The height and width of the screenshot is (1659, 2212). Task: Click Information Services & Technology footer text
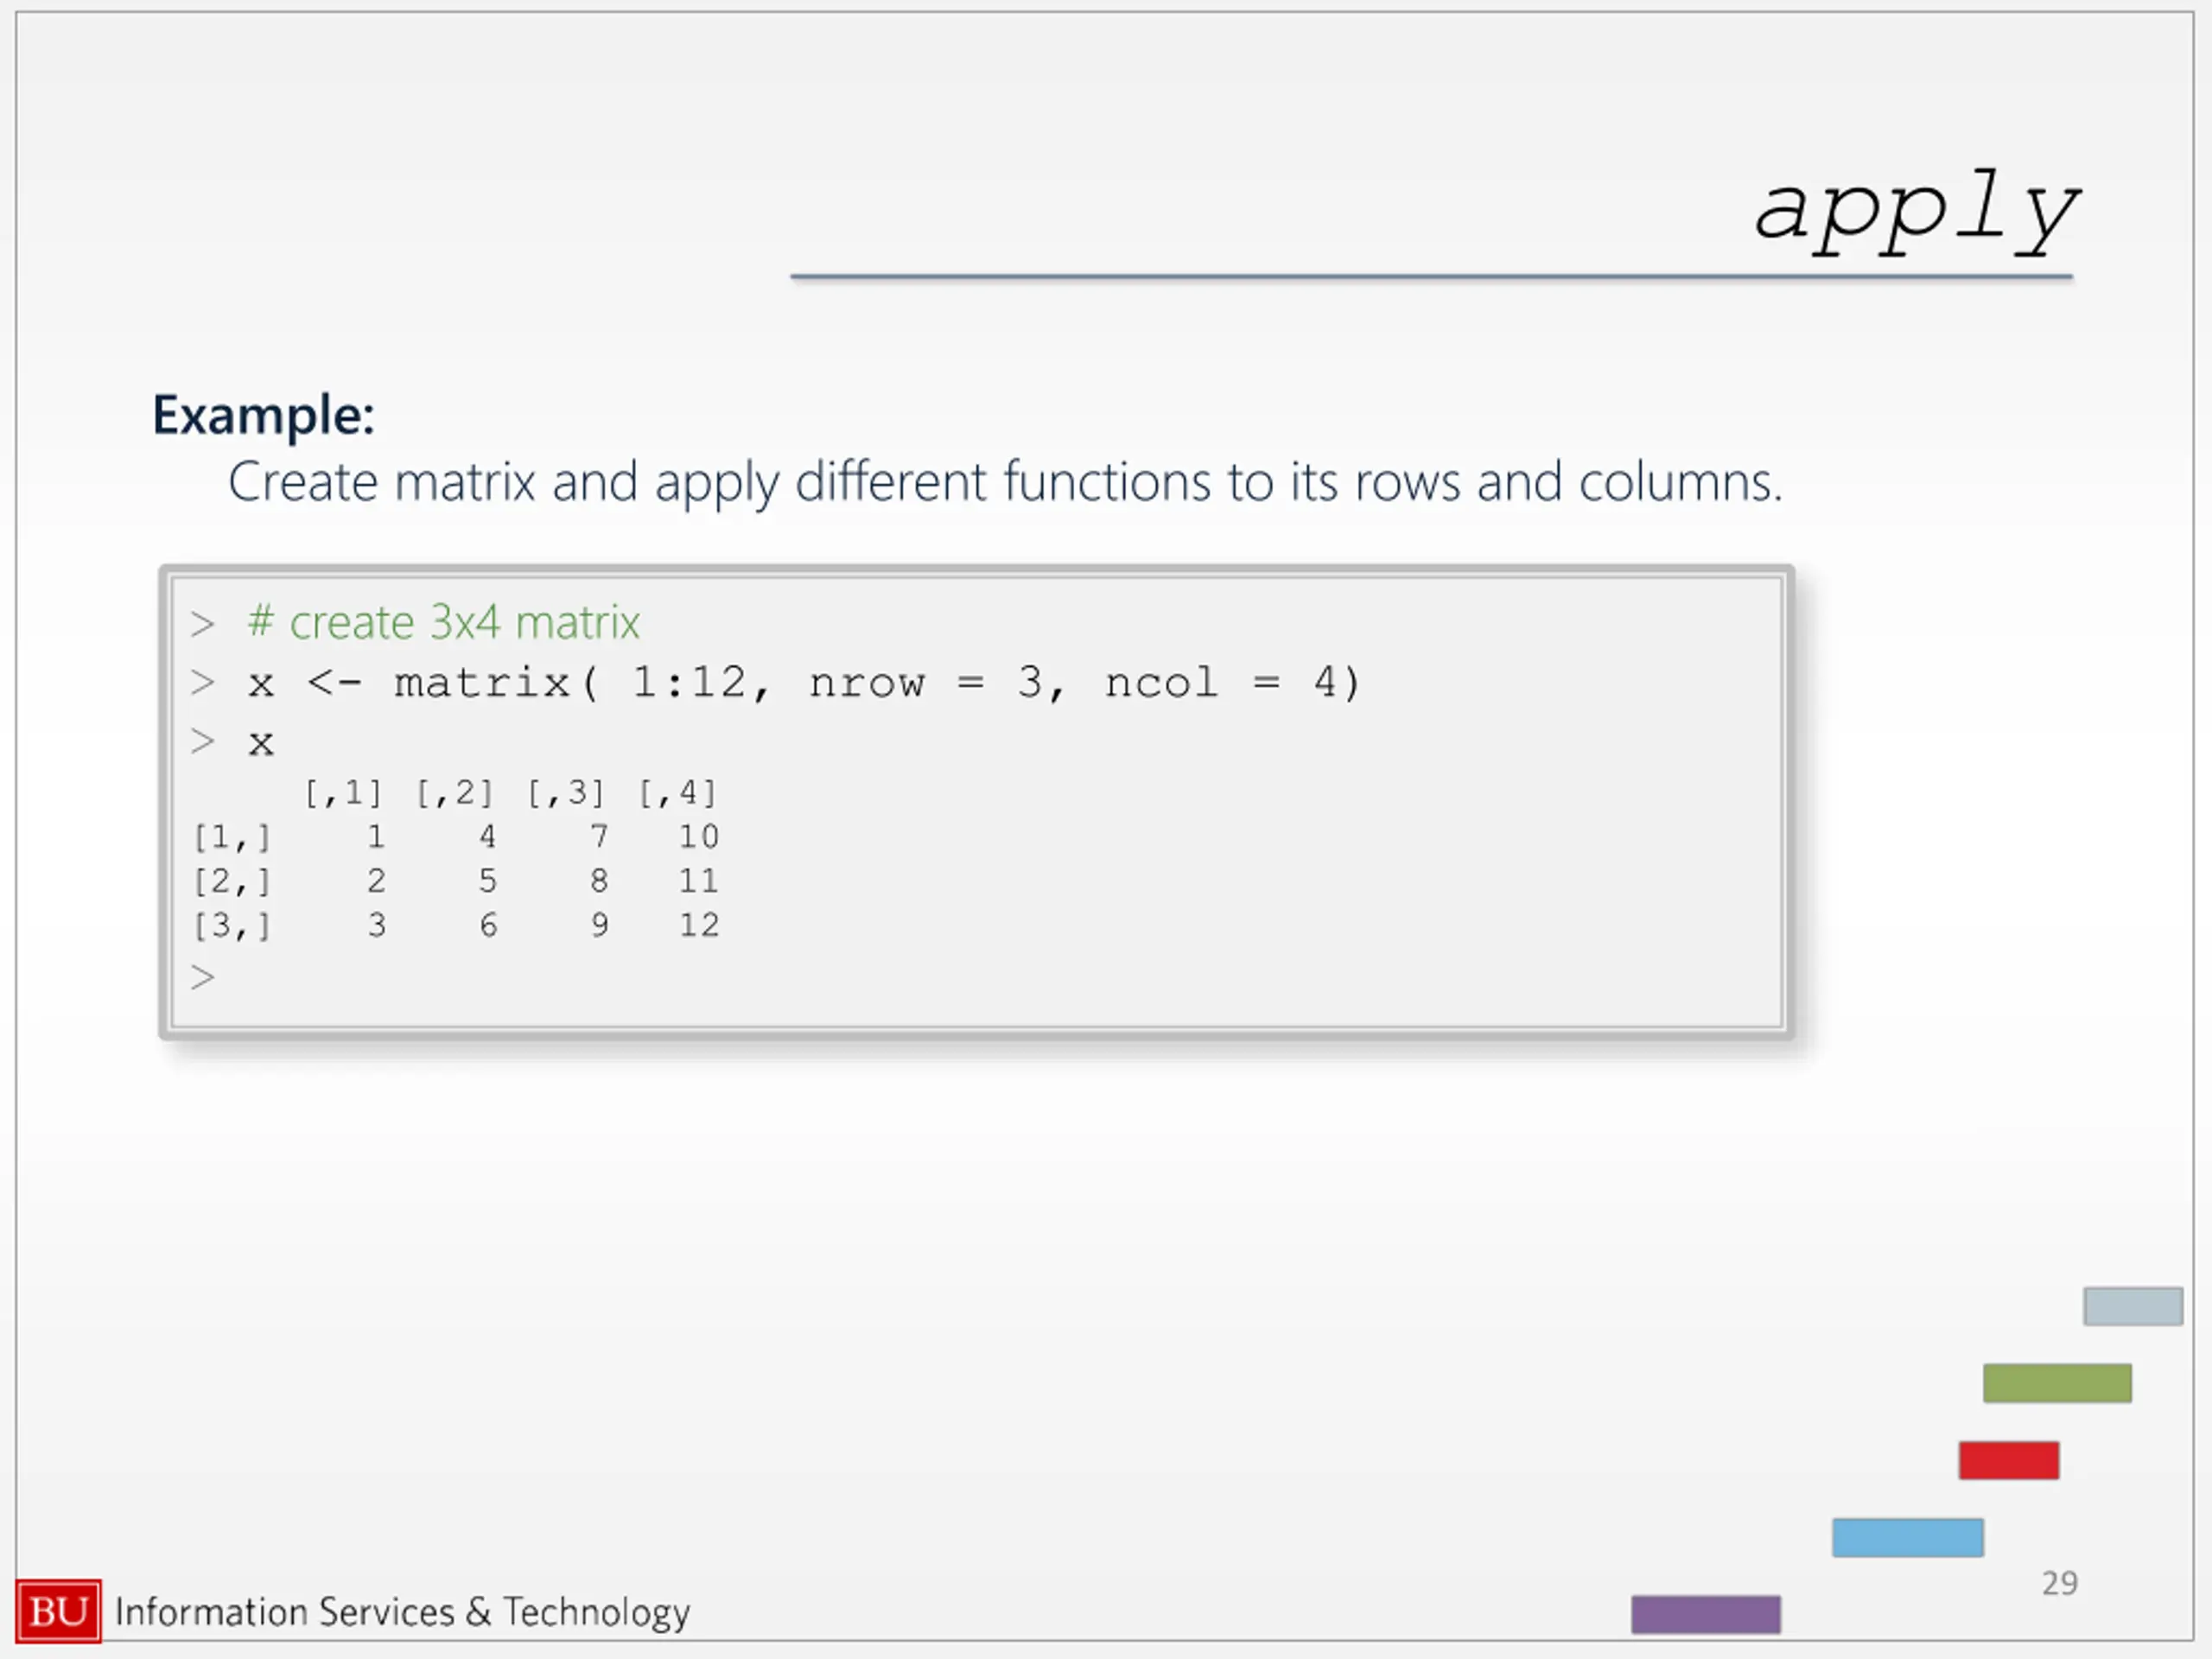coord(403,1612)
